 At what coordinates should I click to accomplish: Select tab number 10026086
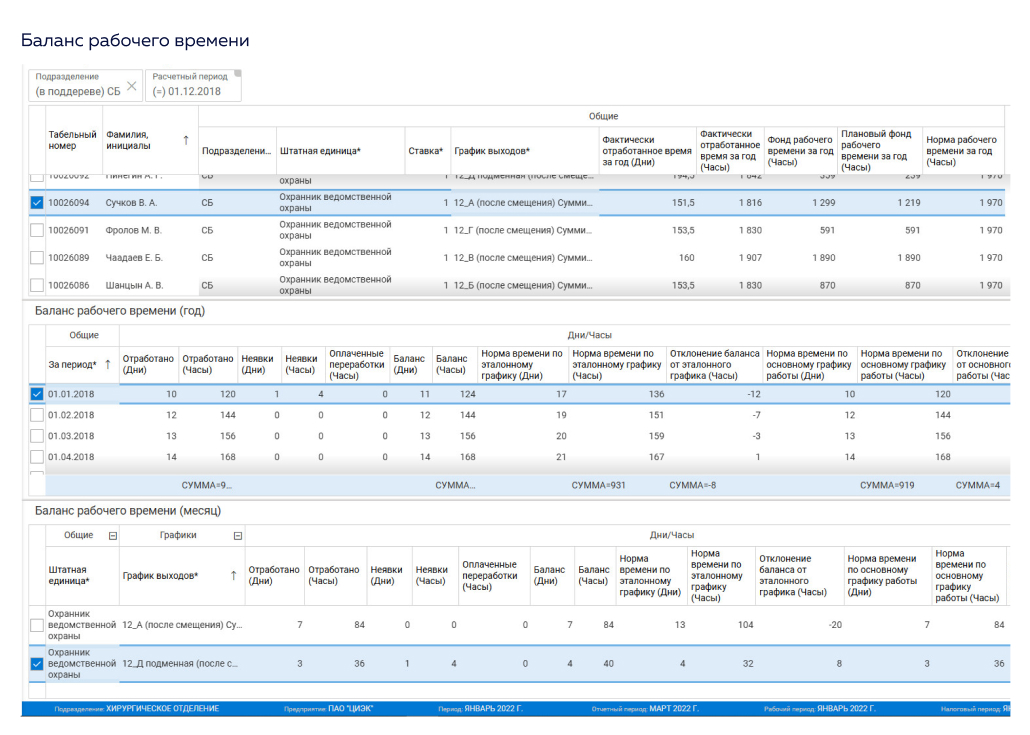(68, 286)
